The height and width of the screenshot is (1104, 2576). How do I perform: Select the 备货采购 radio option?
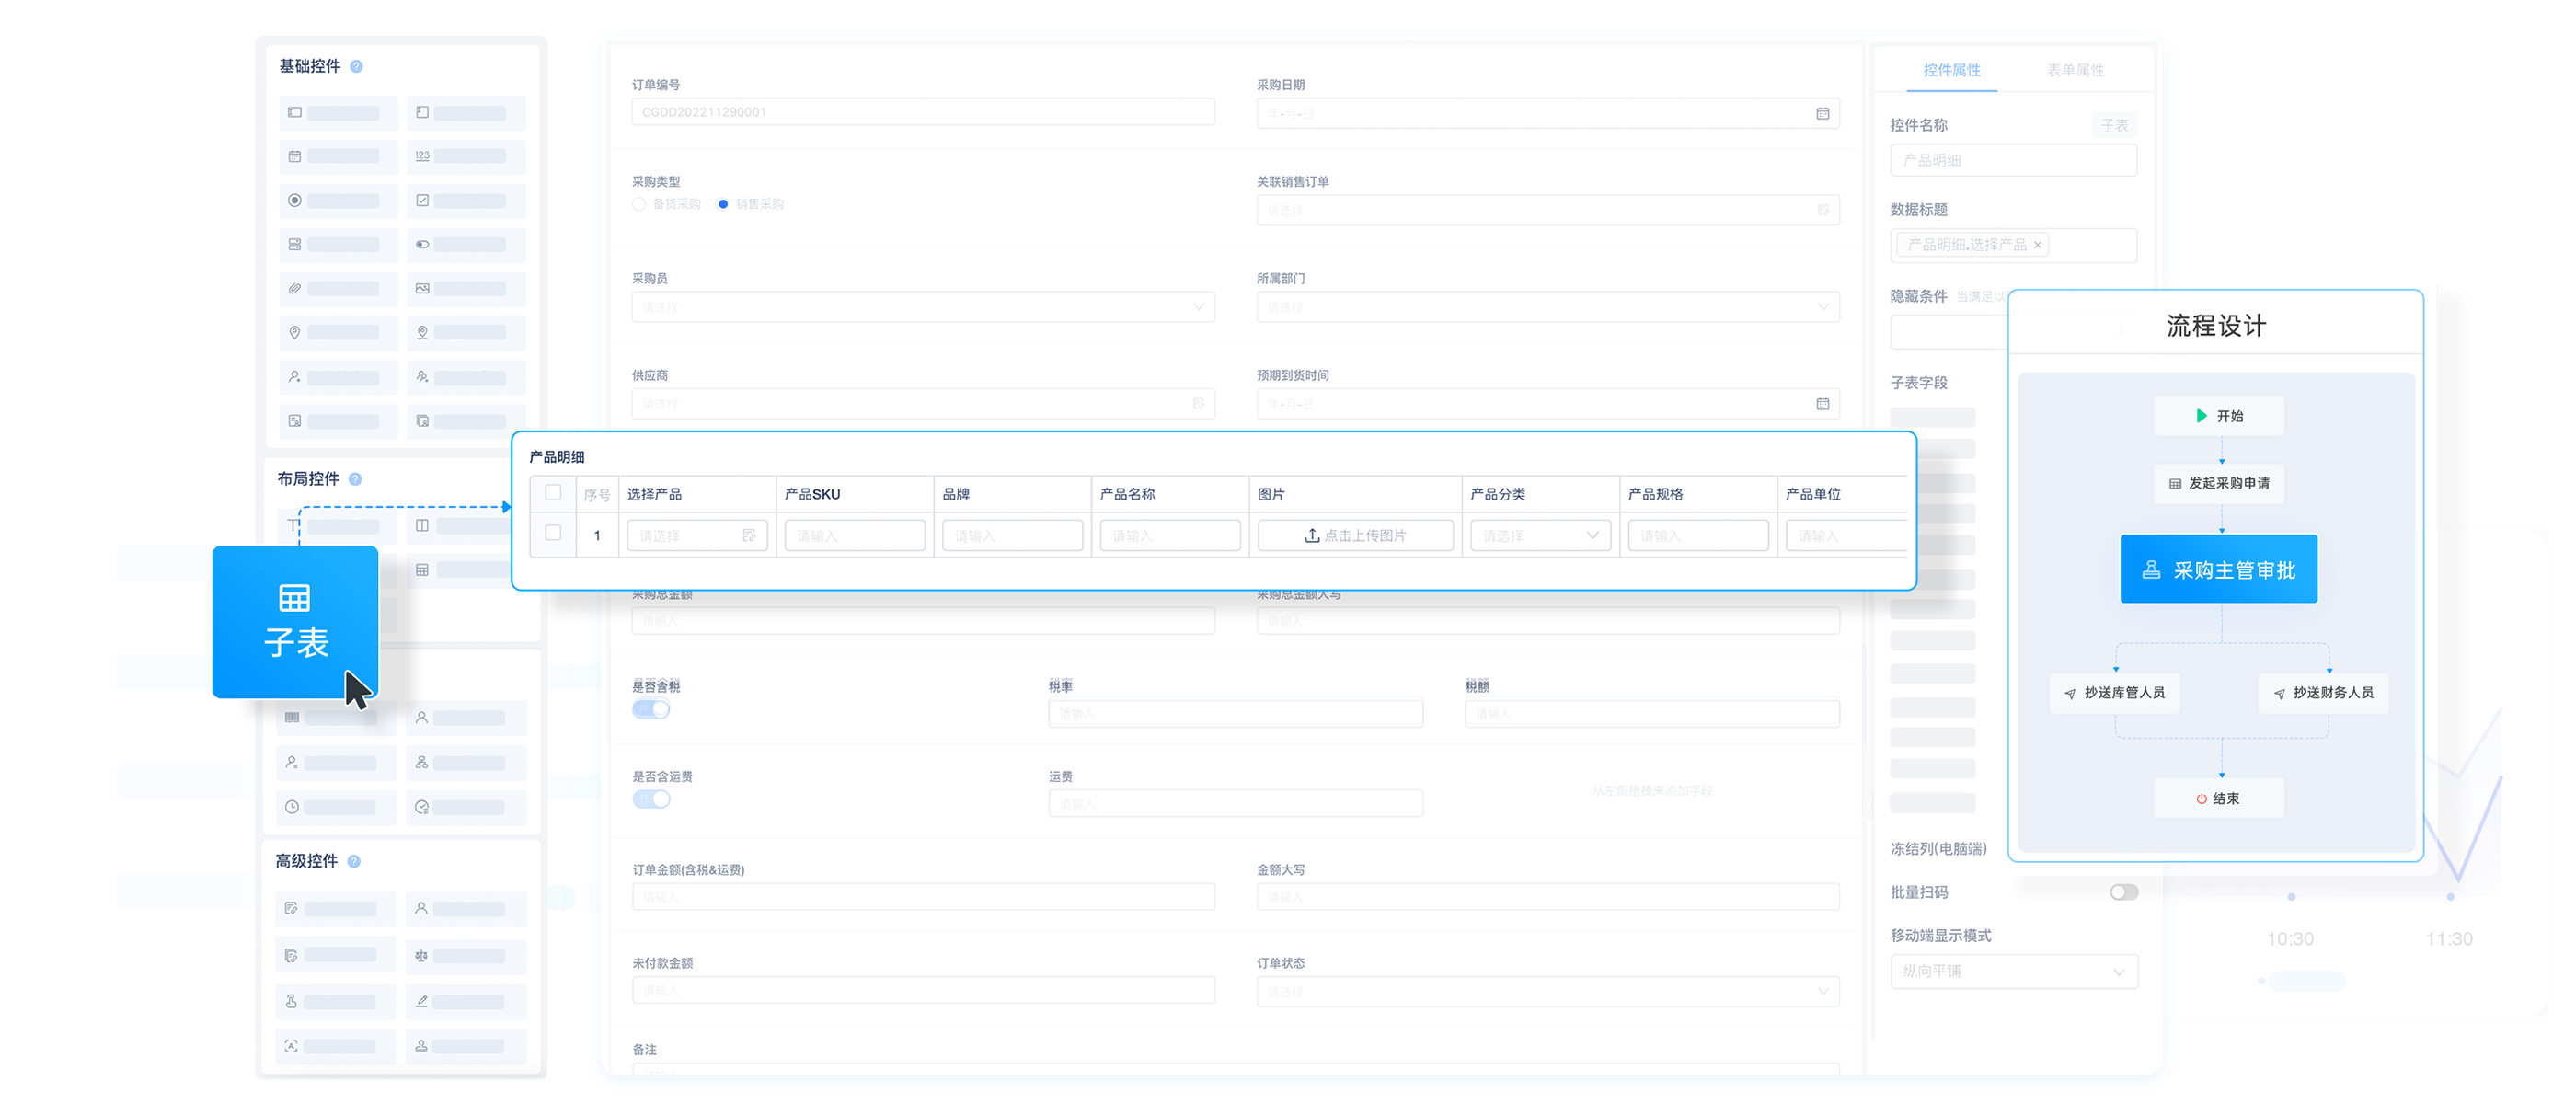click(639, 204)
